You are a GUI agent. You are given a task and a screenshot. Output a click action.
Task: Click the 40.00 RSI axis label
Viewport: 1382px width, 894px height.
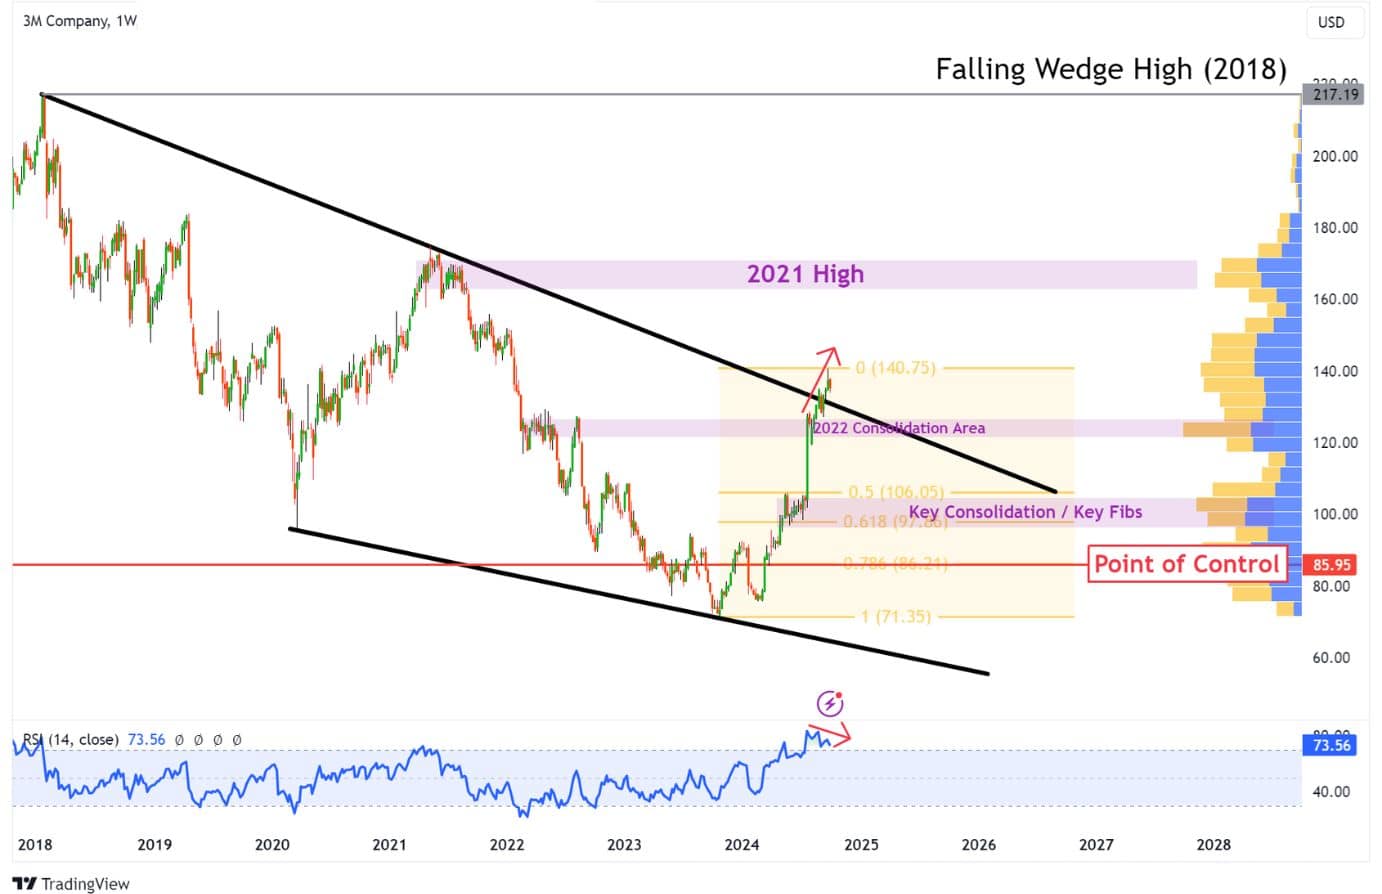click(x=1331, y=792)
